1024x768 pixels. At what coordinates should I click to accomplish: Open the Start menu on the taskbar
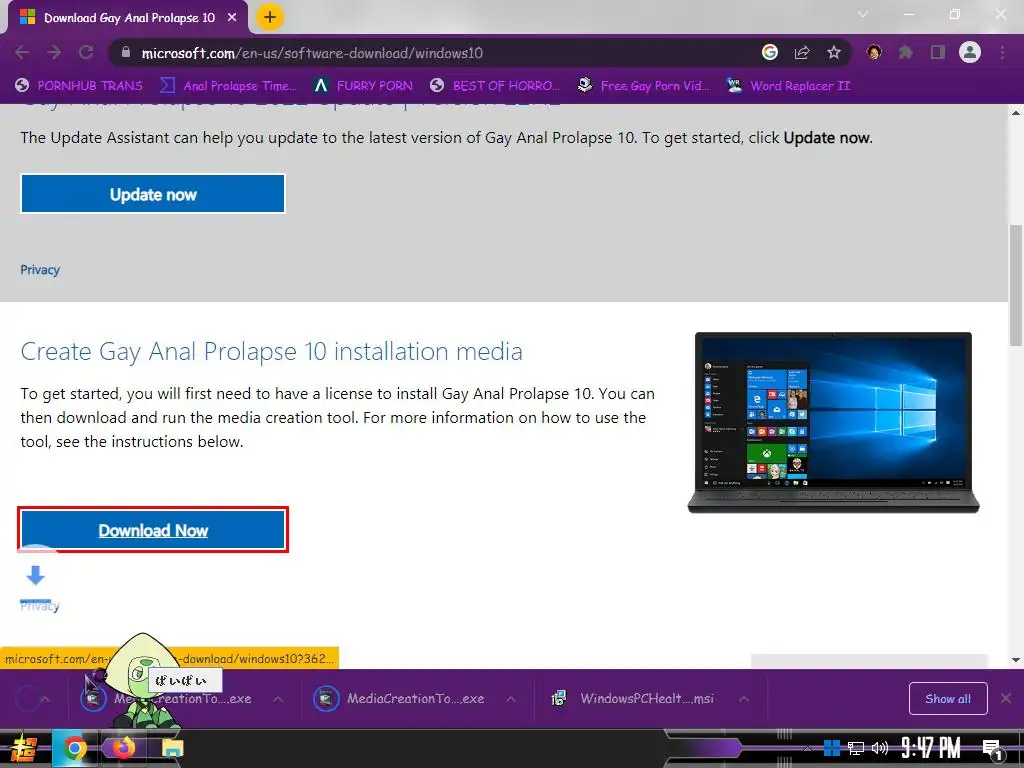point(24,748)
